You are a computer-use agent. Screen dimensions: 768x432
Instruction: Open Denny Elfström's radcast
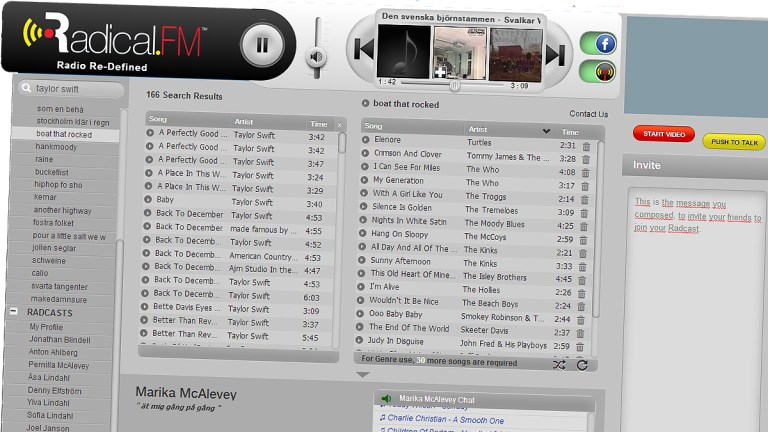click(54, 390)
